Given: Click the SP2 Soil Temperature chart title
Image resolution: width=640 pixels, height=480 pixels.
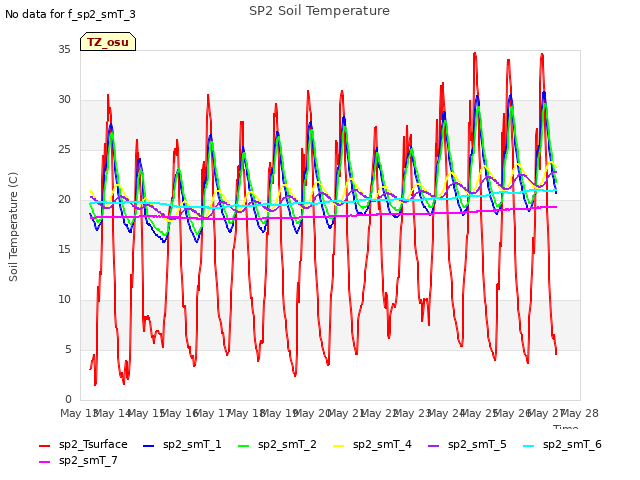Looking at the screenshot, I should click(319, 11).
